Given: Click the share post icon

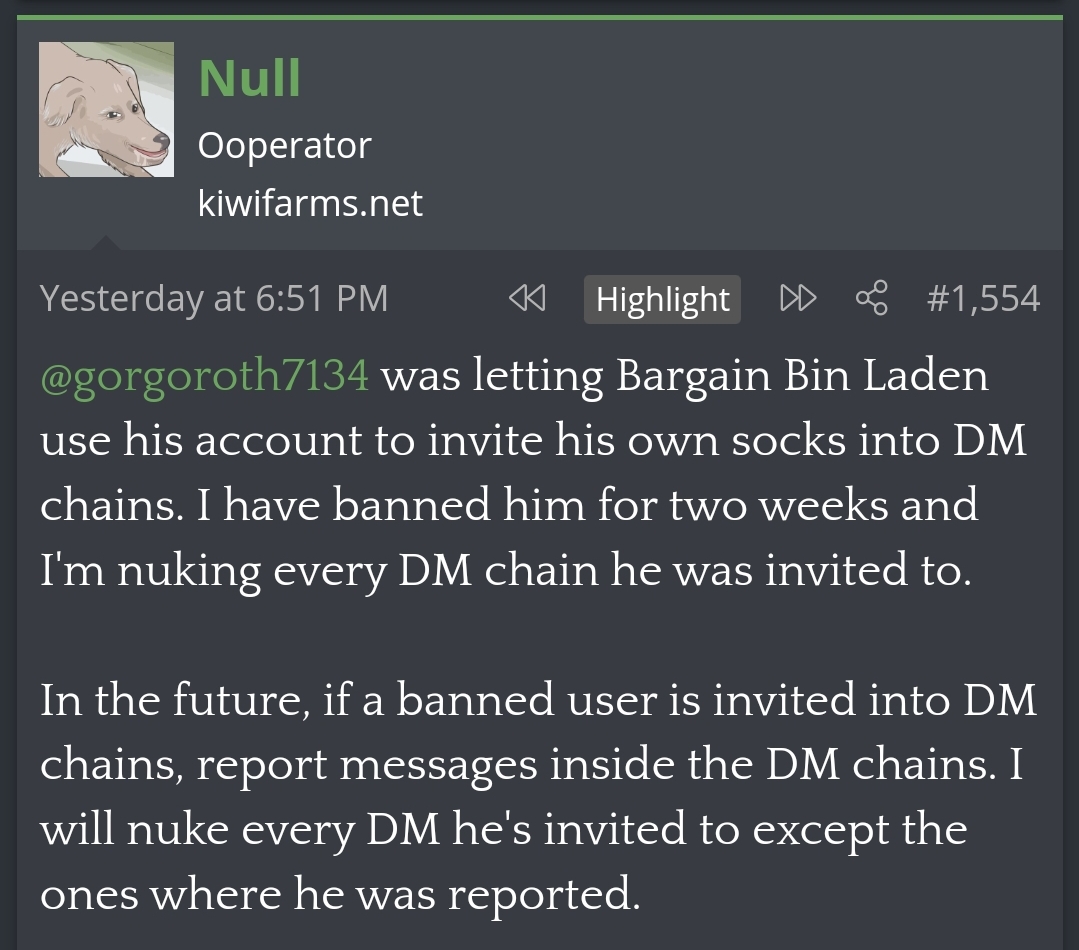Looking at the screenshot, I should tap(871, 299).
